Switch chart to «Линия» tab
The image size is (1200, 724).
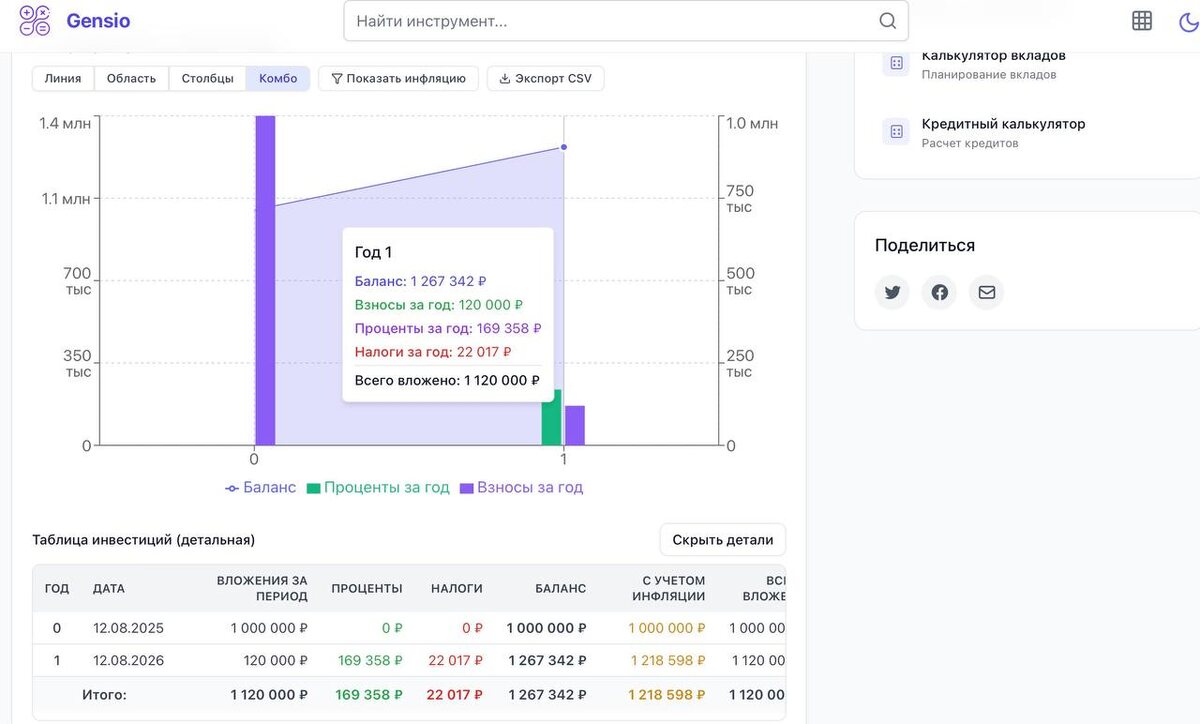63,78
